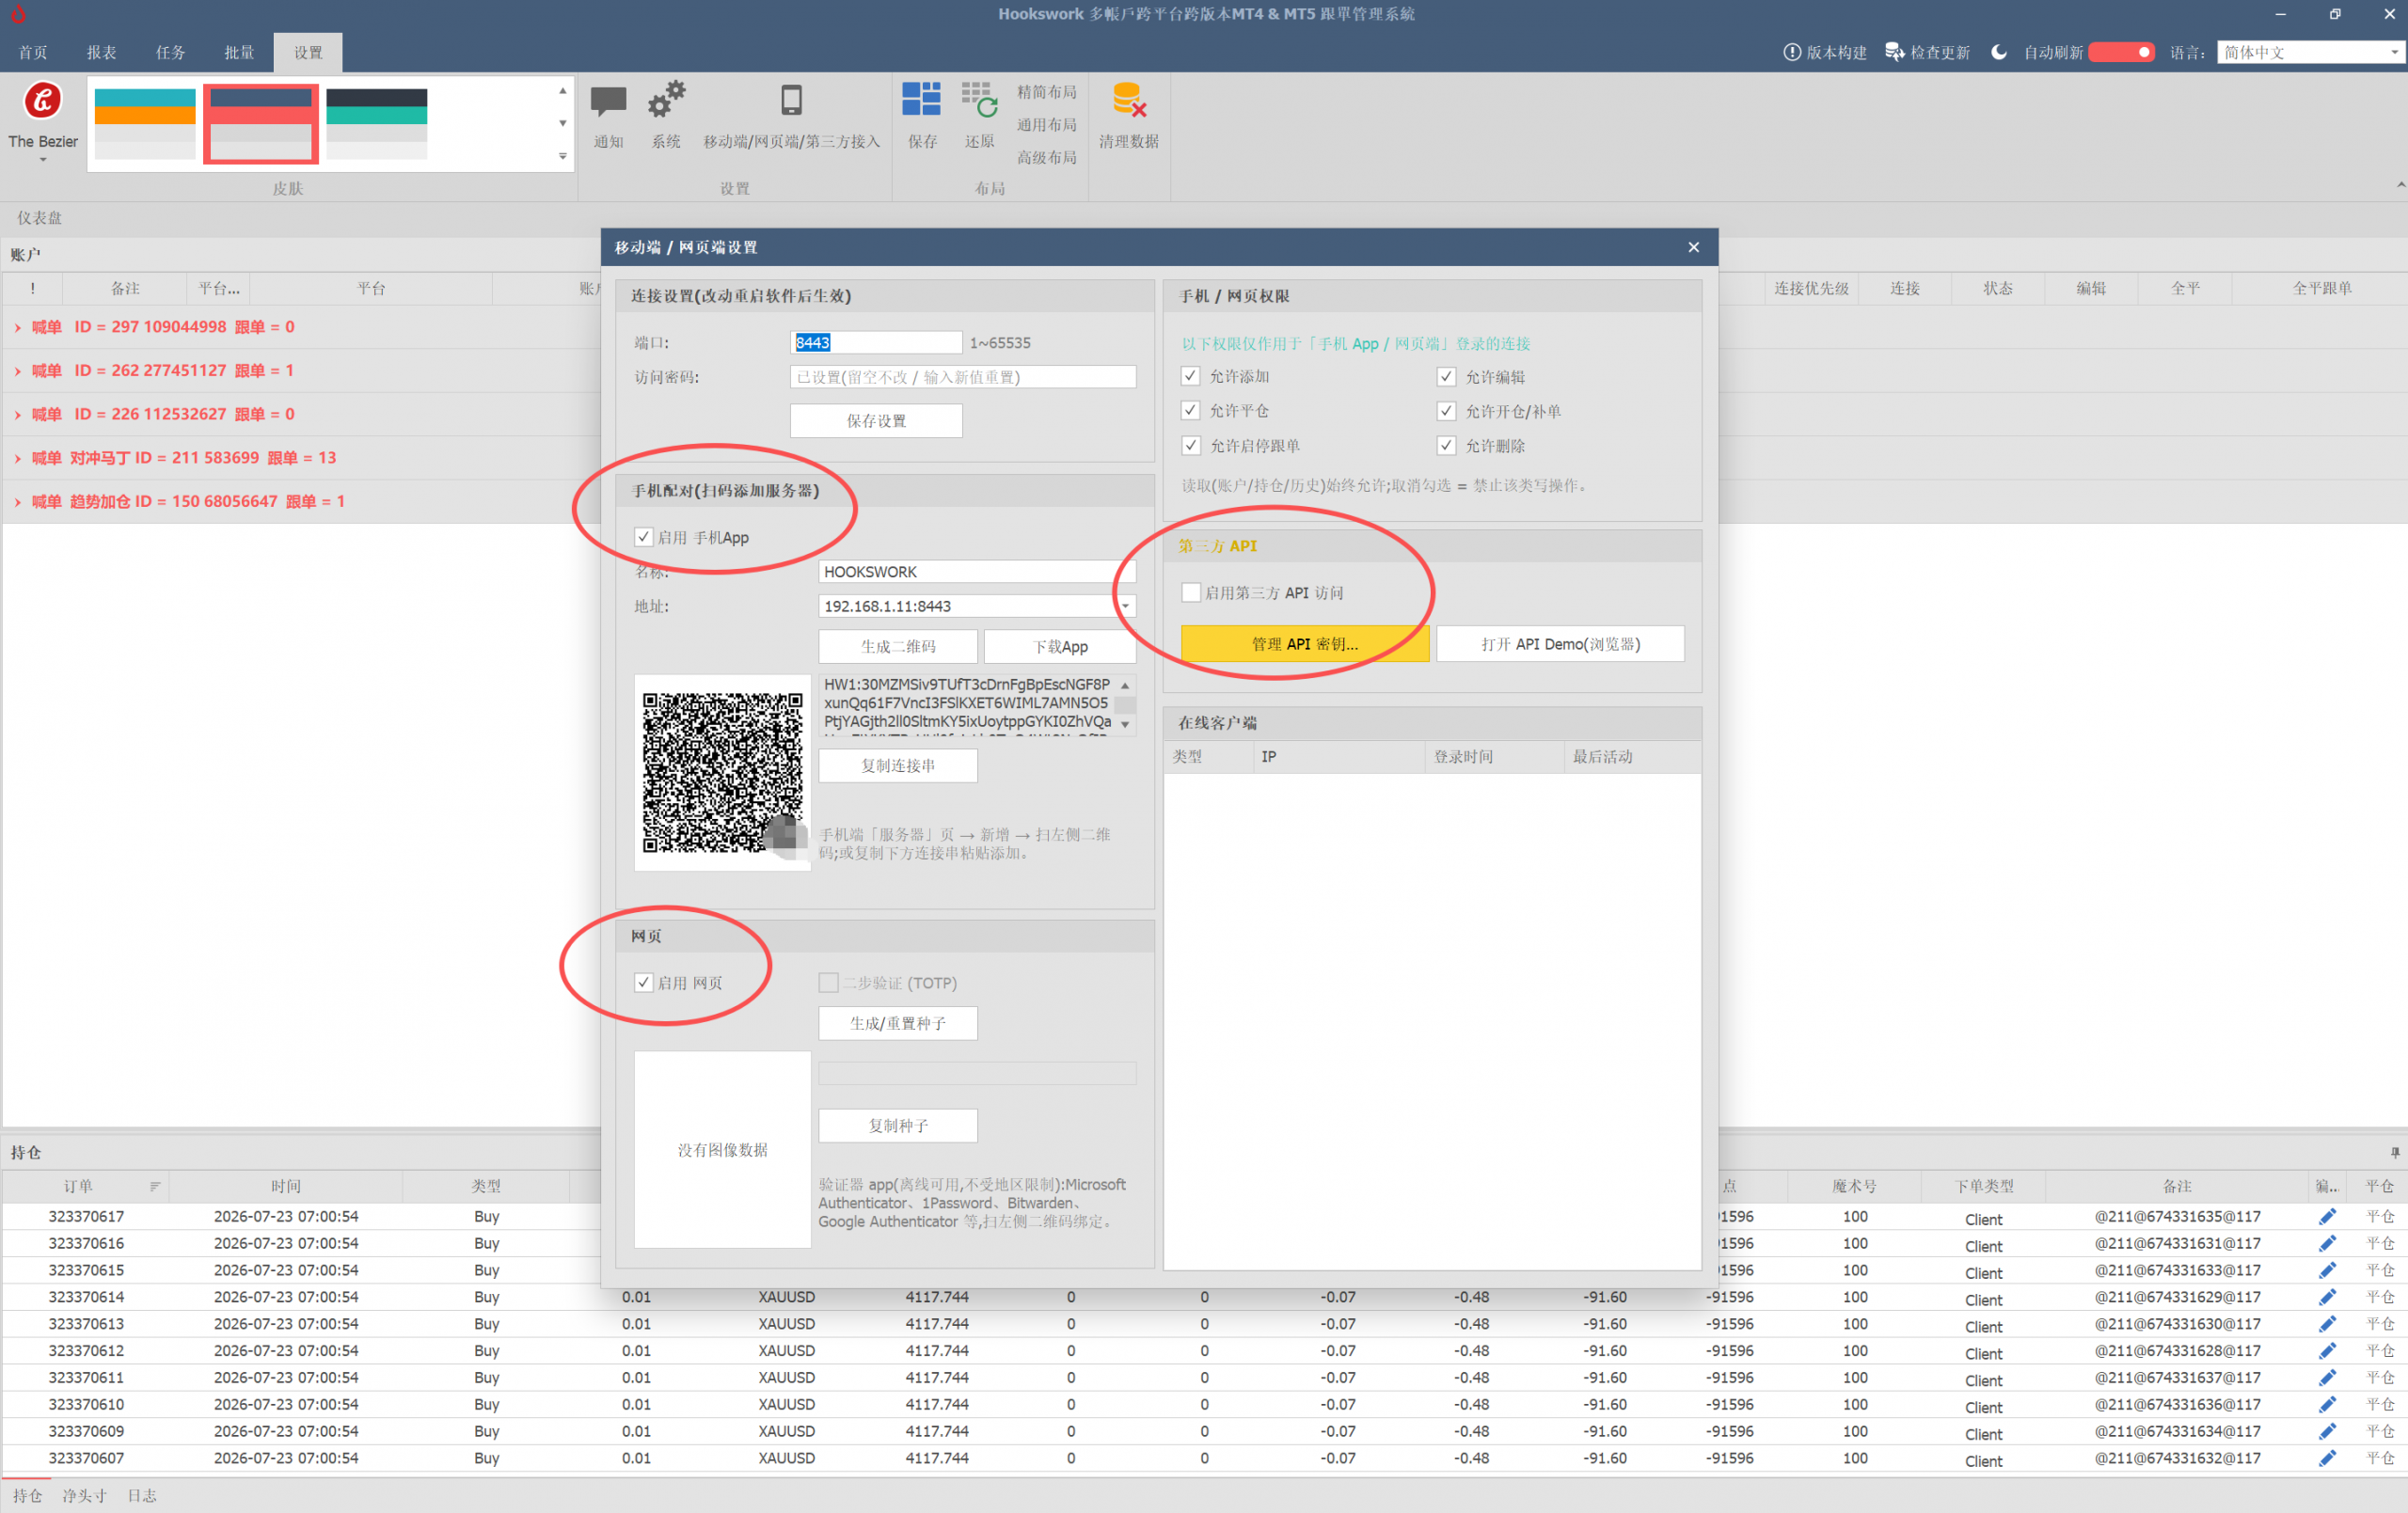Turn off the 自动刷新 toggle switch

tap(2121, 52)
